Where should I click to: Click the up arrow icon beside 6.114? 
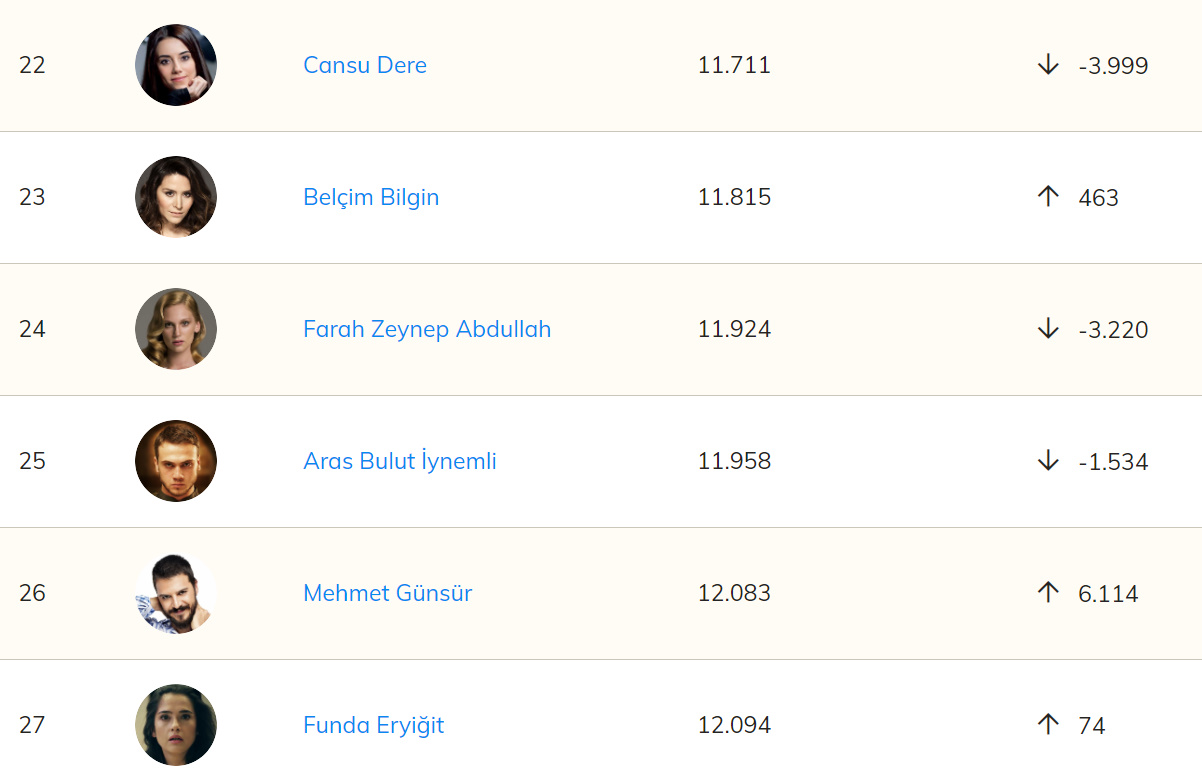[x=1047, y=593]
